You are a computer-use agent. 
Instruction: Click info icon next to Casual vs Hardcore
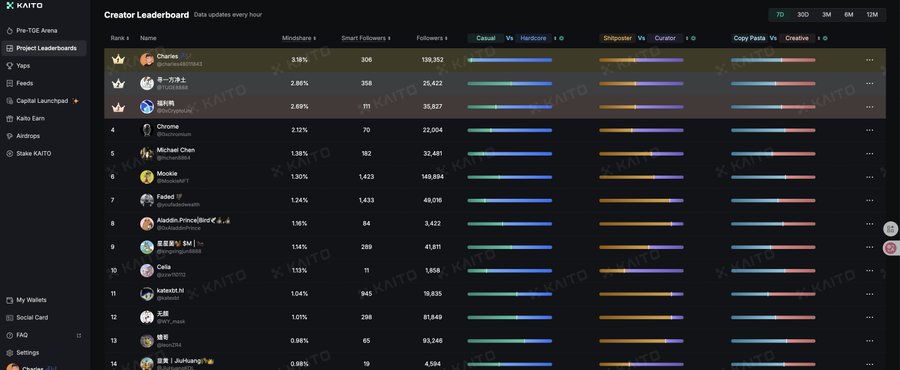561,38
